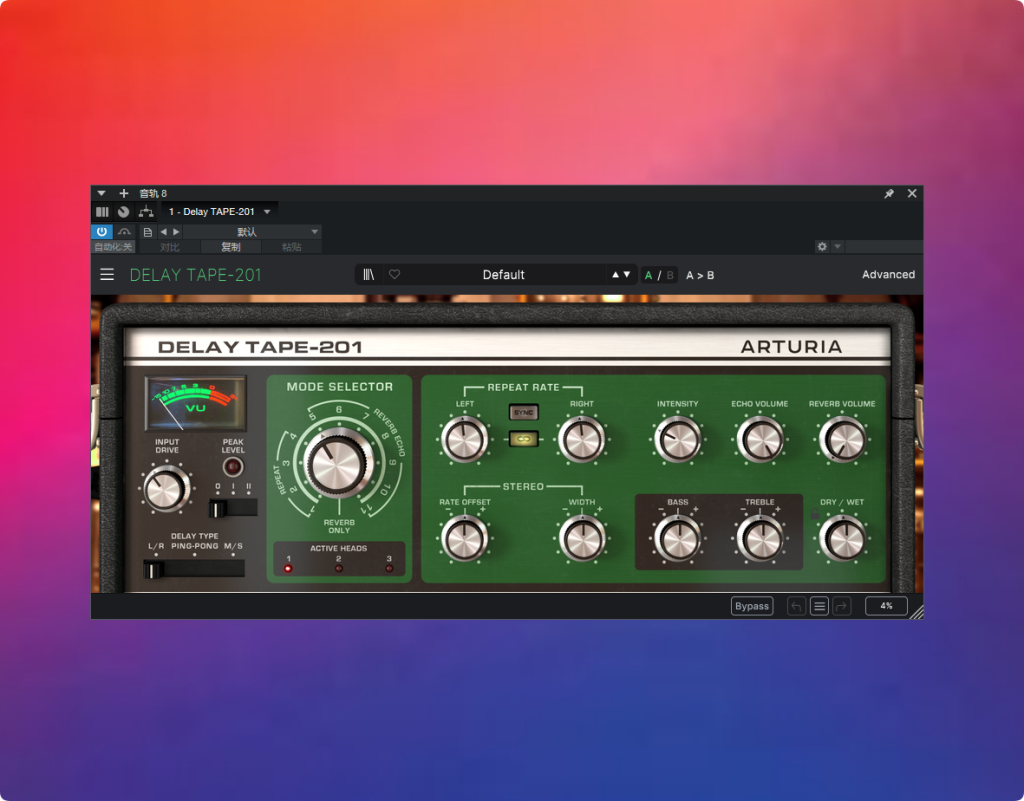Screen dimensions: 1024x801
Task: Switch to state B
Action: click(670, 275)
